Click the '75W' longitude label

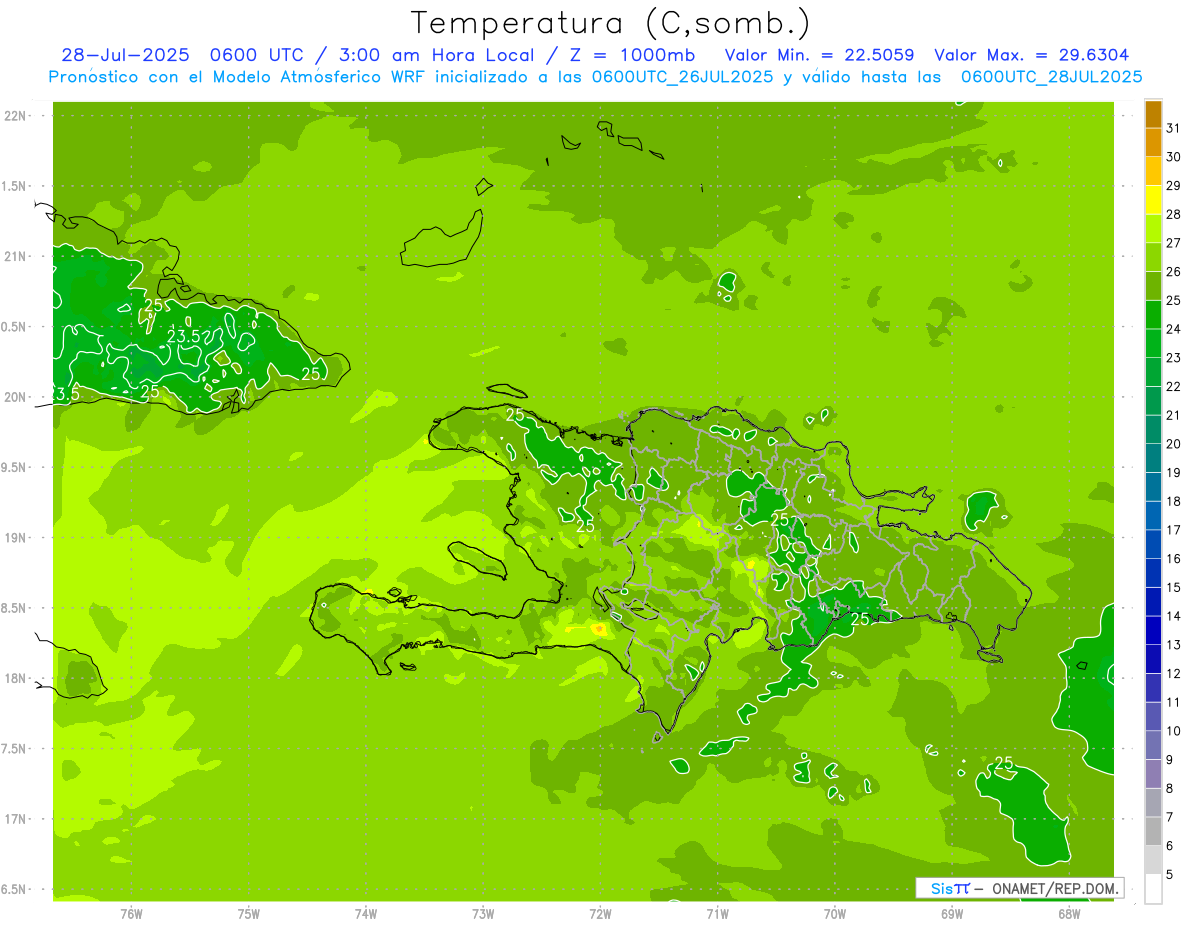(249, 913)
